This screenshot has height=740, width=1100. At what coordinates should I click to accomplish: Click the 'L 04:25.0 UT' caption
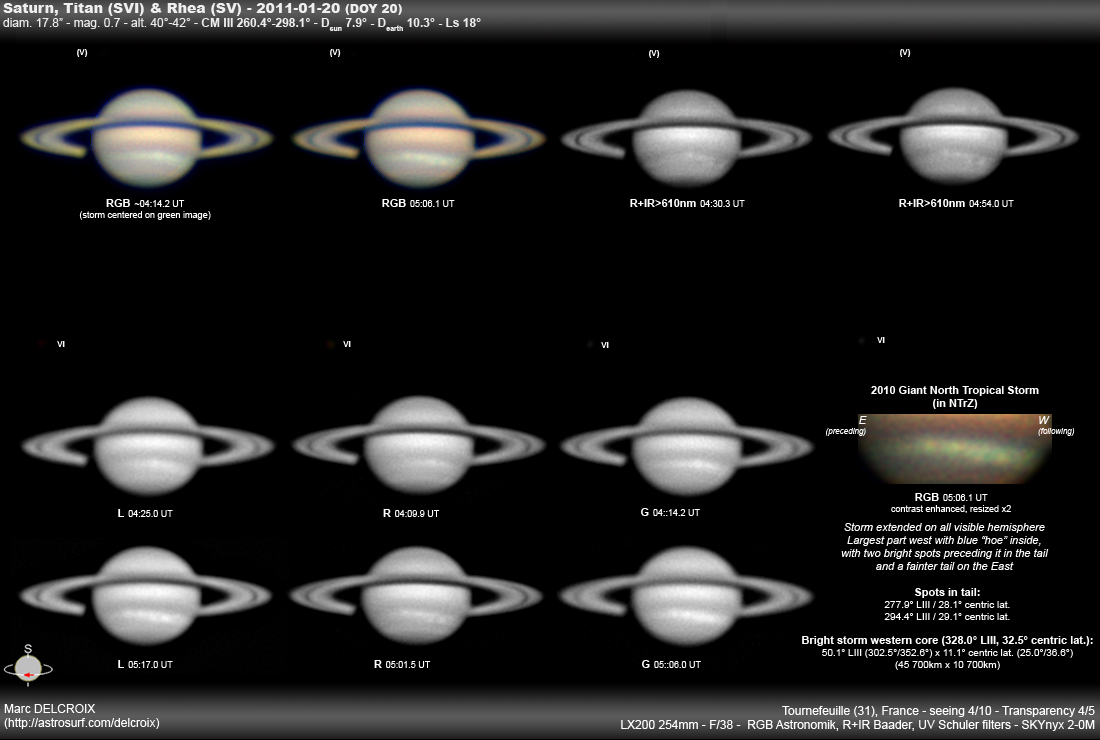[145, 513]
